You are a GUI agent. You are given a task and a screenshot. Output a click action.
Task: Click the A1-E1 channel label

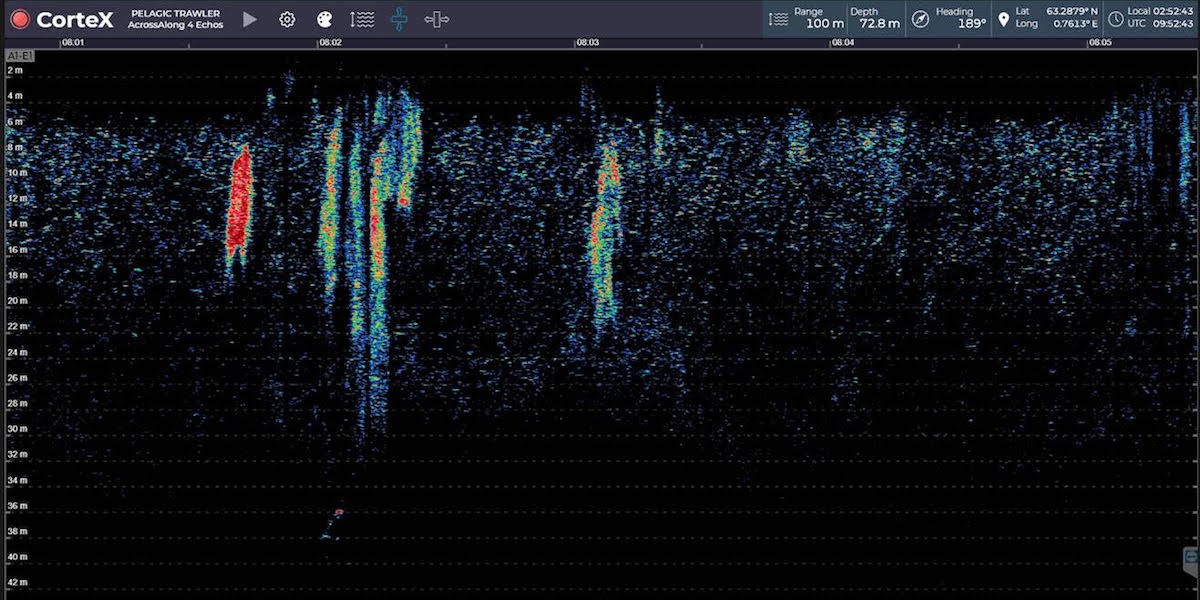pos(20,56)
